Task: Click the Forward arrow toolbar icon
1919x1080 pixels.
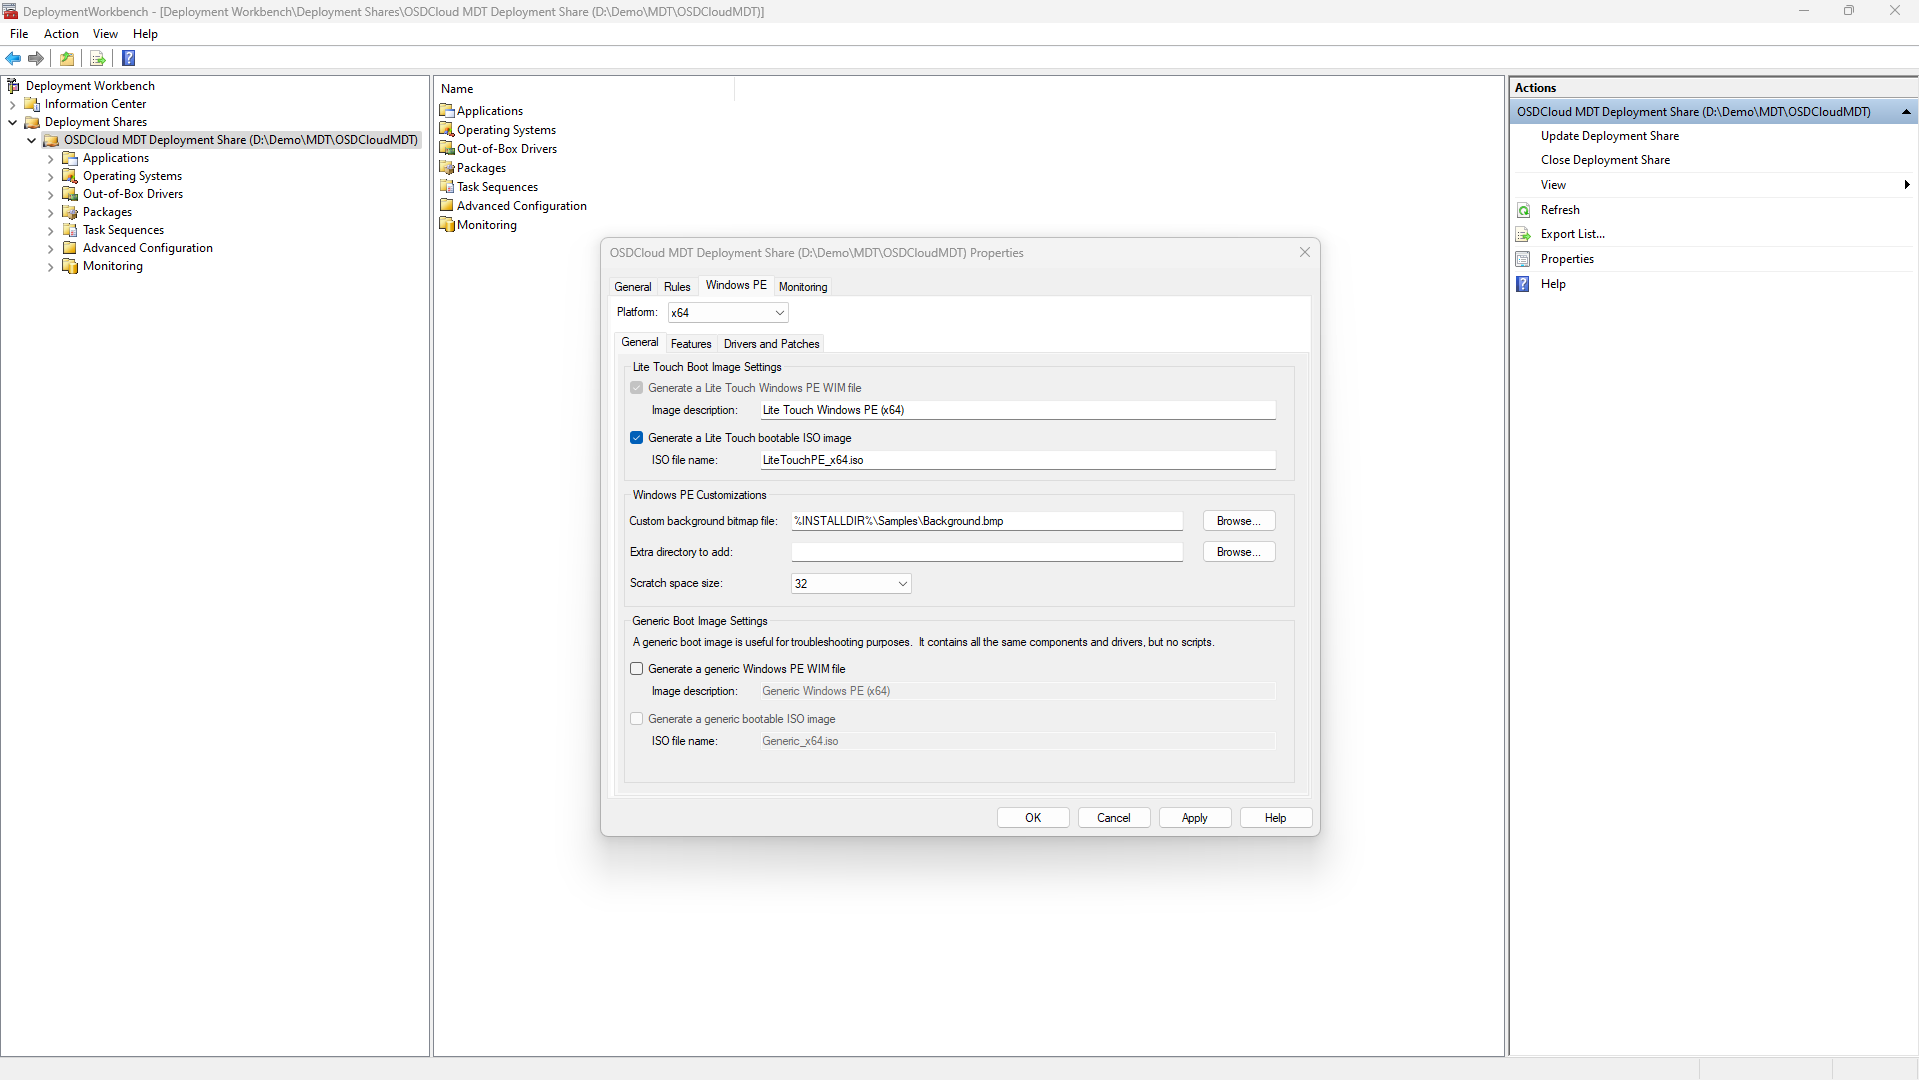Action: tap(36, 59)
